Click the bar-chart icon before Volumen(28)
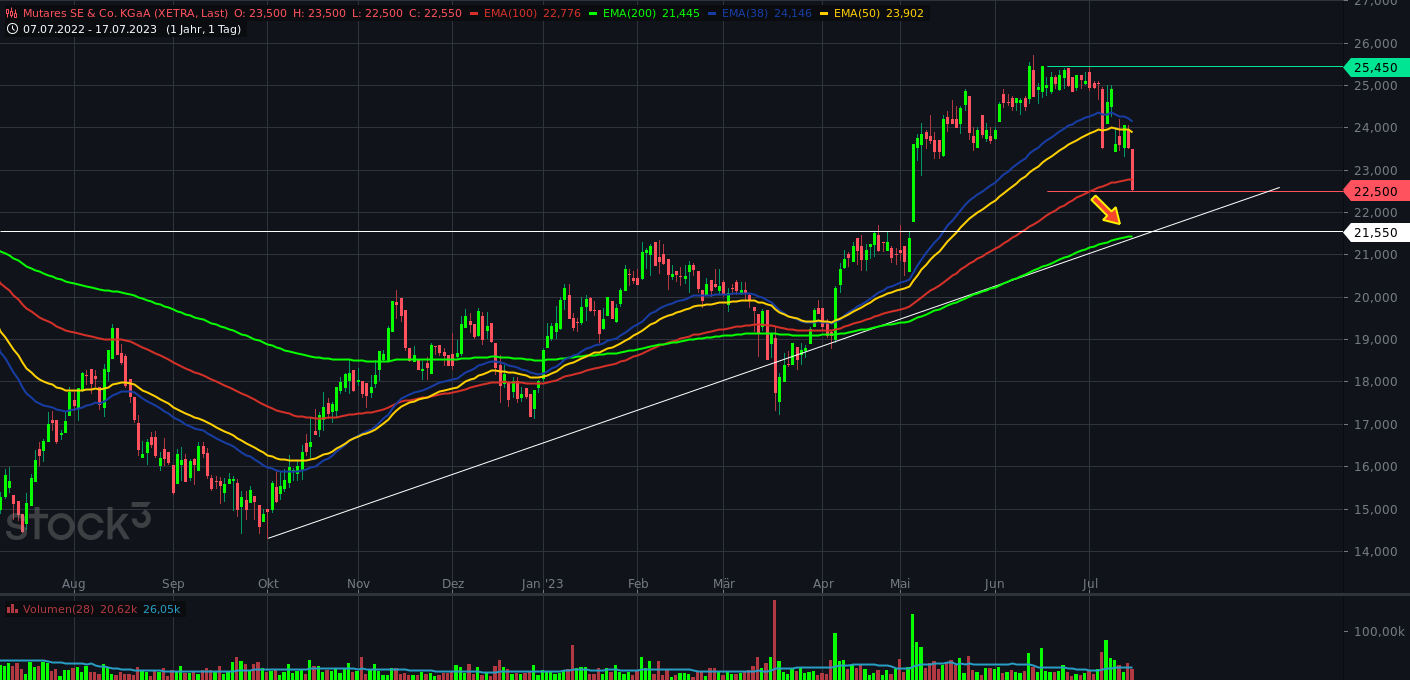 click(12, 609)
